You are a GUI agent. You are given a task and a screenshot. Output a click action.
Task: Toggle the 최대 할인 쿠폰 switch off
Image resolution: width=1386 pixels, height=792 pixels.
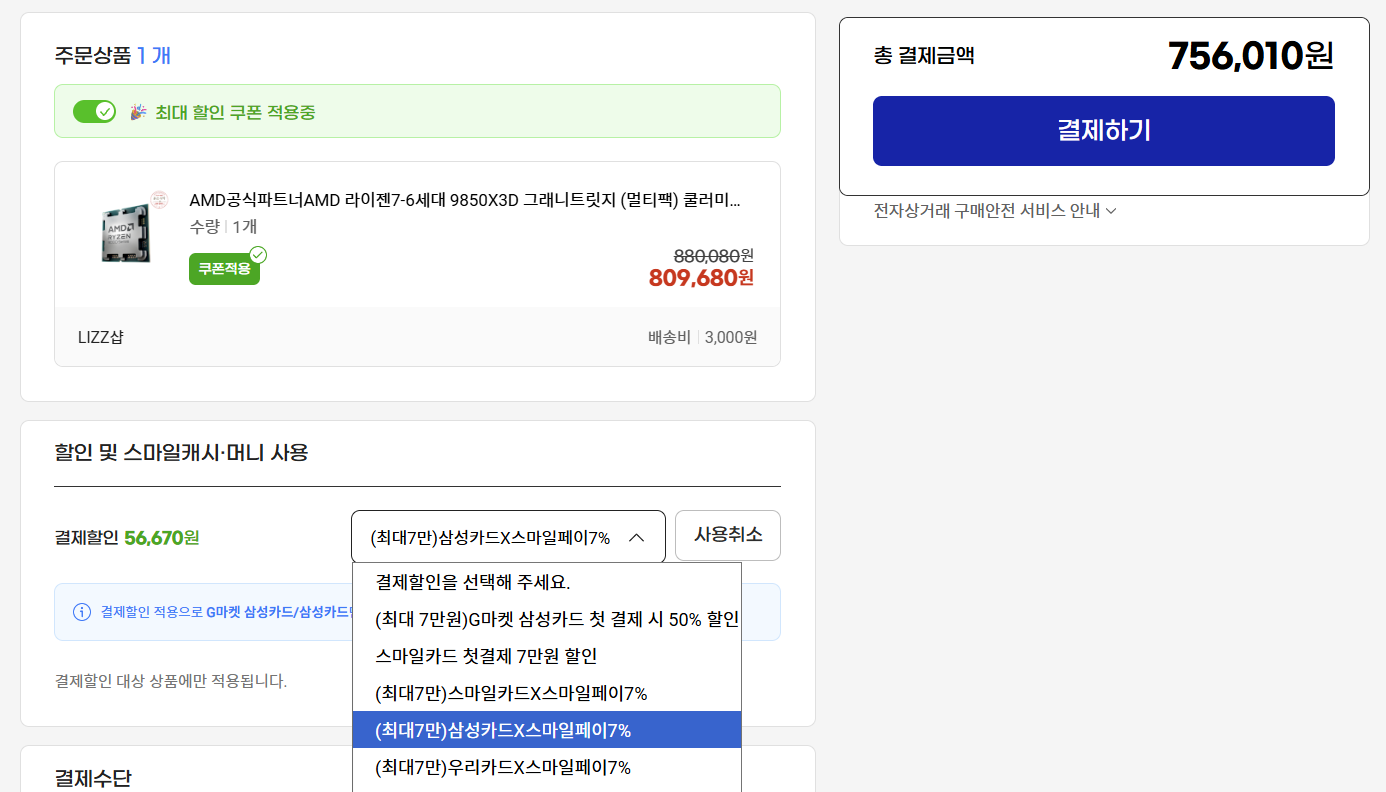point(95,111)
